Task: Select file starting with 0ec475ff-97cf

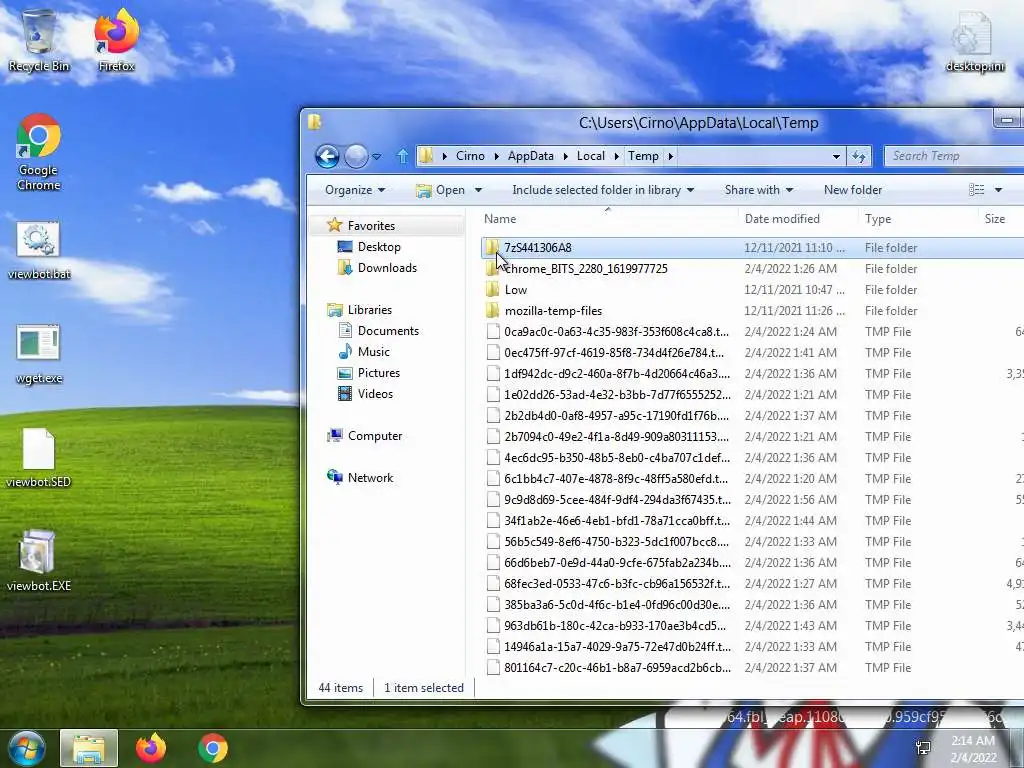Action: tap(614, 353)
